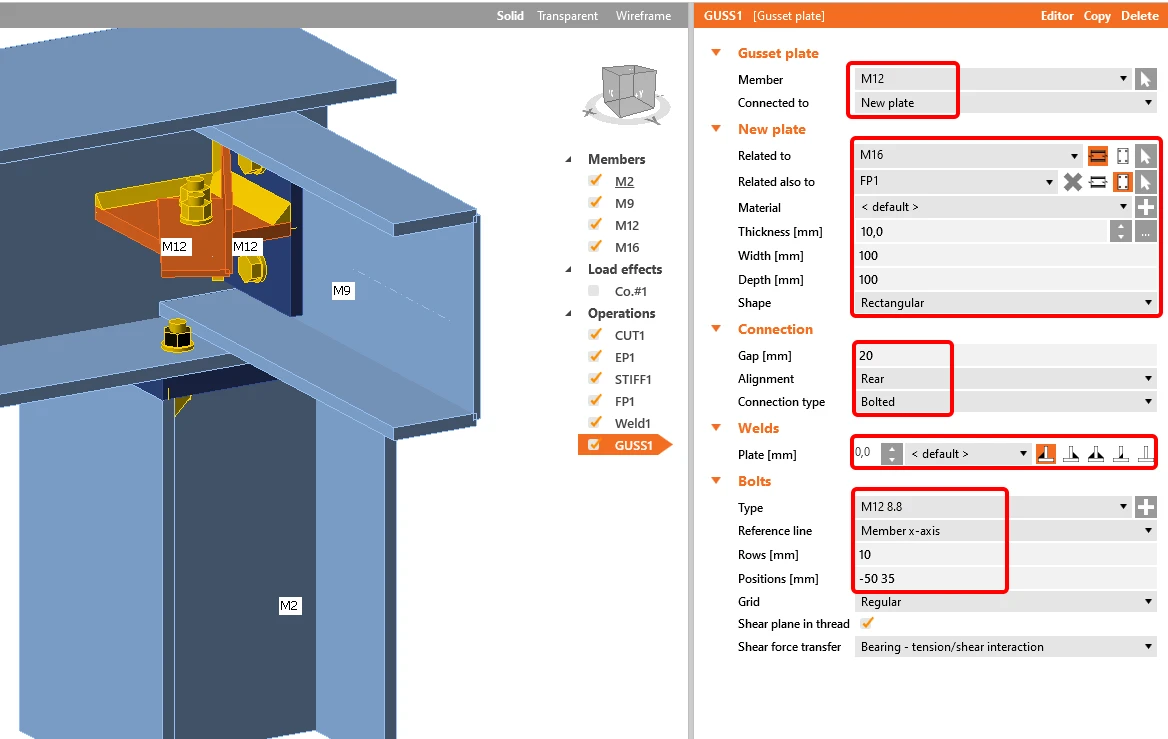1168x739 pixels.
Task: Add new bolt type with plus icon
Action: (x=1146, y=507)
